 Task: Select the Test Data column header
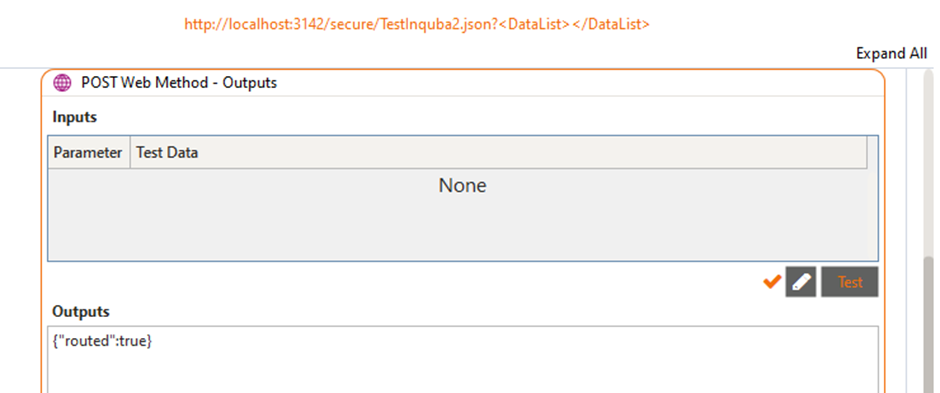pyautogui.click(x=498, y=152)
